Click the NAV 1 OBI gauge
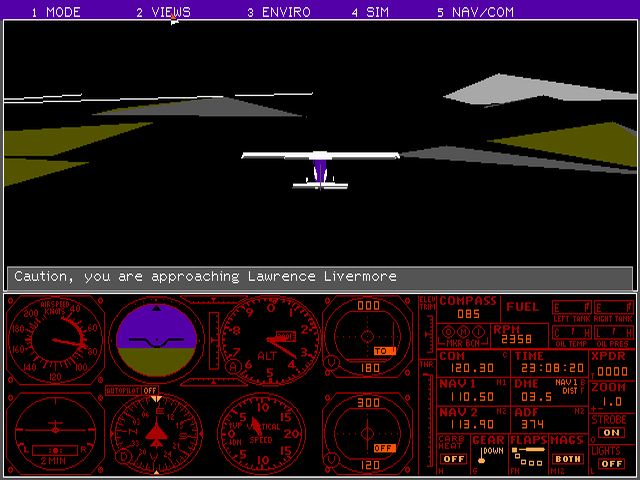 pyautogui.click(x=367, y=337)
